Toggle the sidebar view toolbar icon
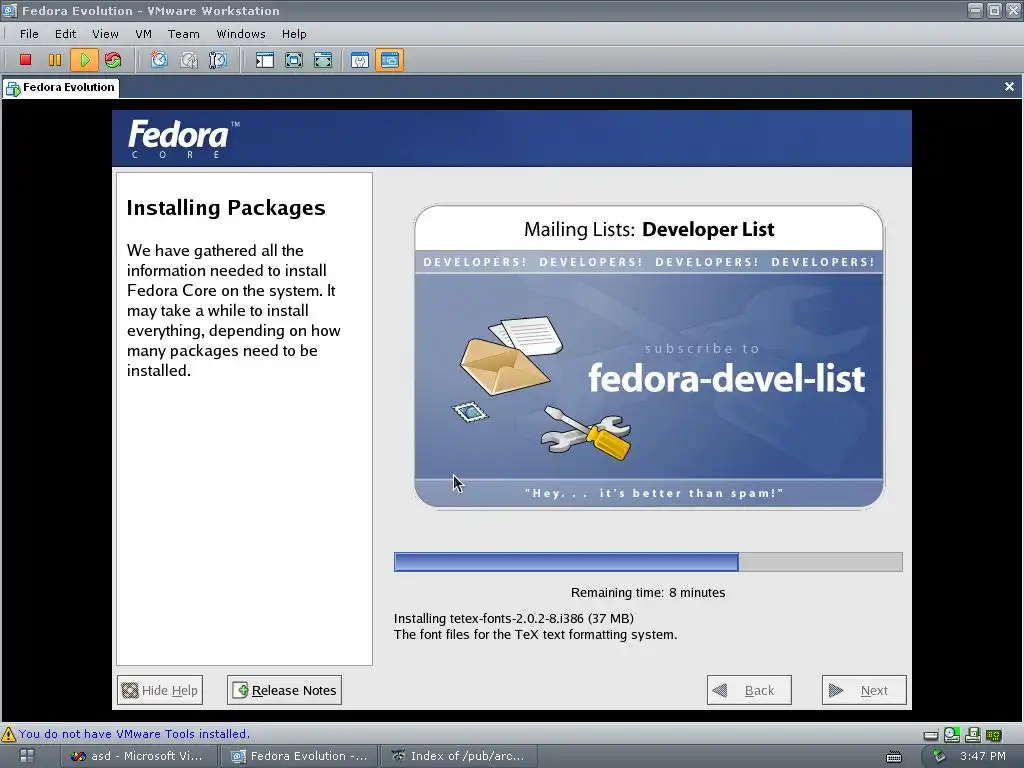Image resolution: width=1024 pixels, height=768 pixels. [x=264, y=60]
